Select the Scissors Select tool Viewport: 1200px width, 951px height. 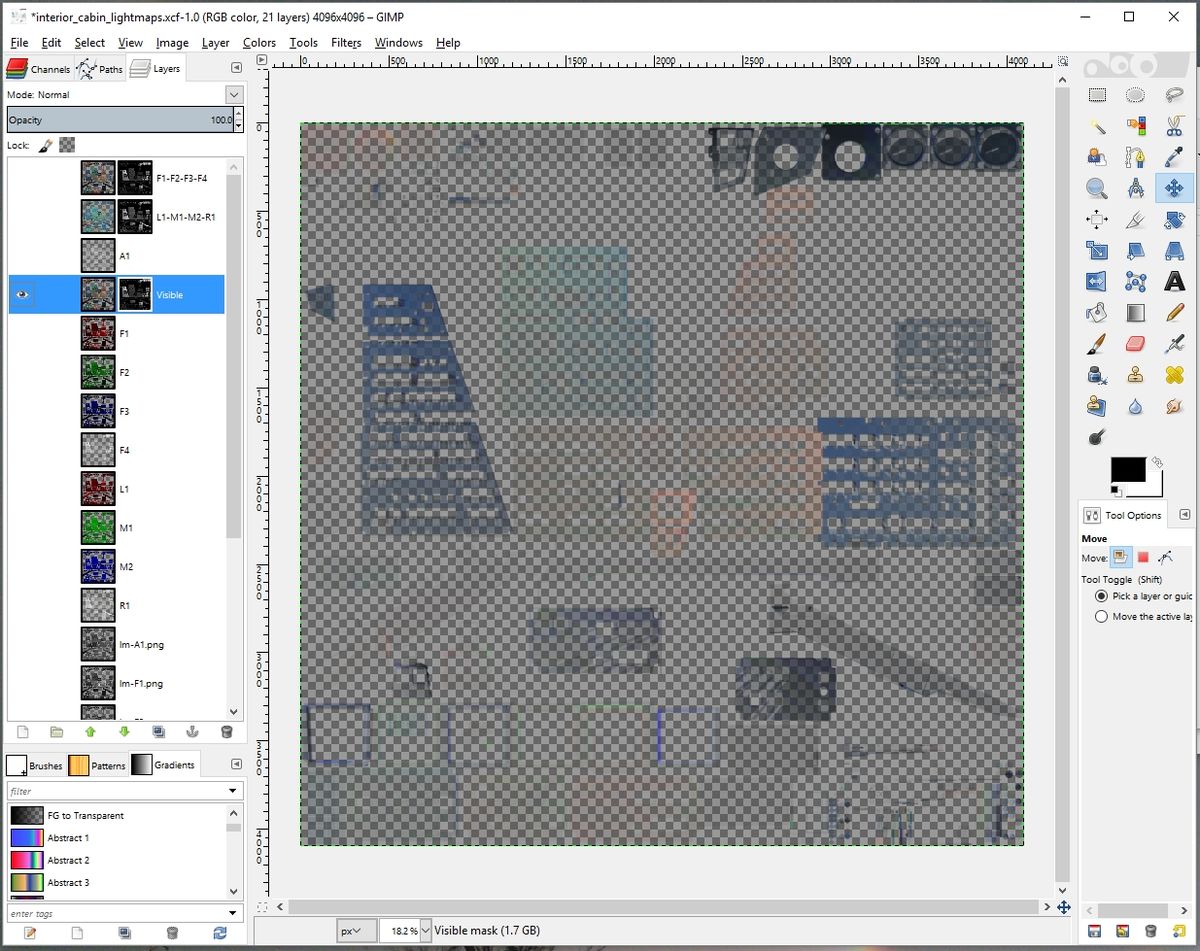[1174, 125]
